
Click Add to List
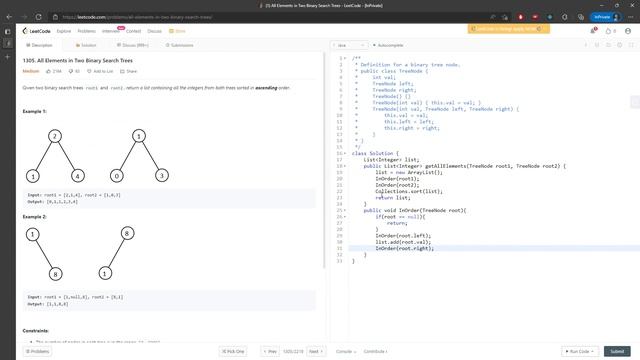[x=100, y=71]
